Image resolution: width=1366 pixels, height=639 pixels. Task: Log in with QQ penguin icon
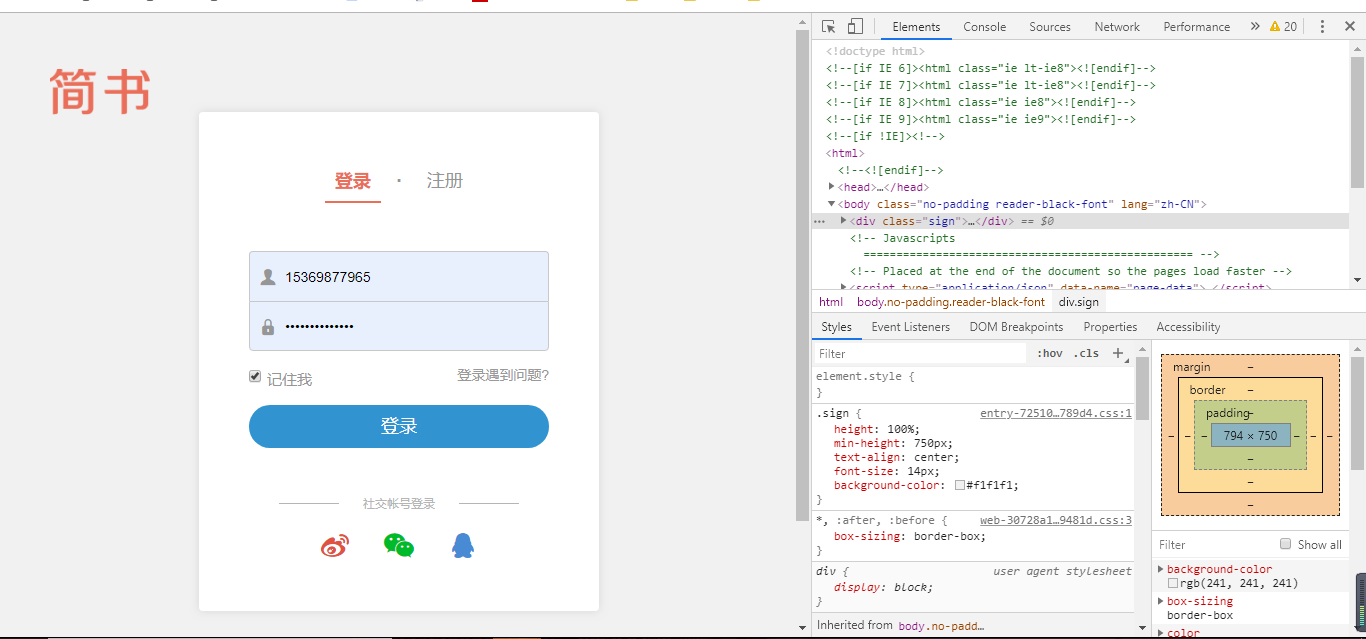coord(462,545)
